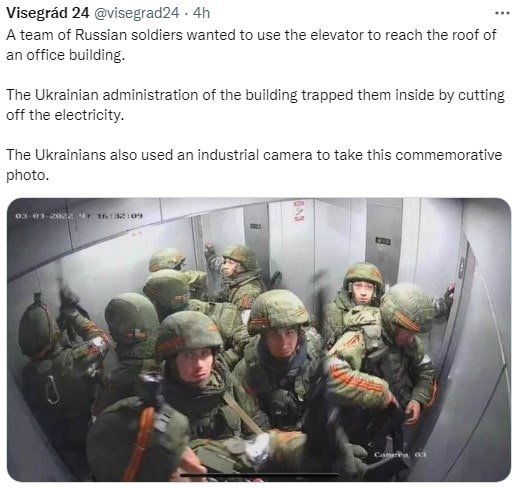Open the attached elevator photo

(259, 340)
